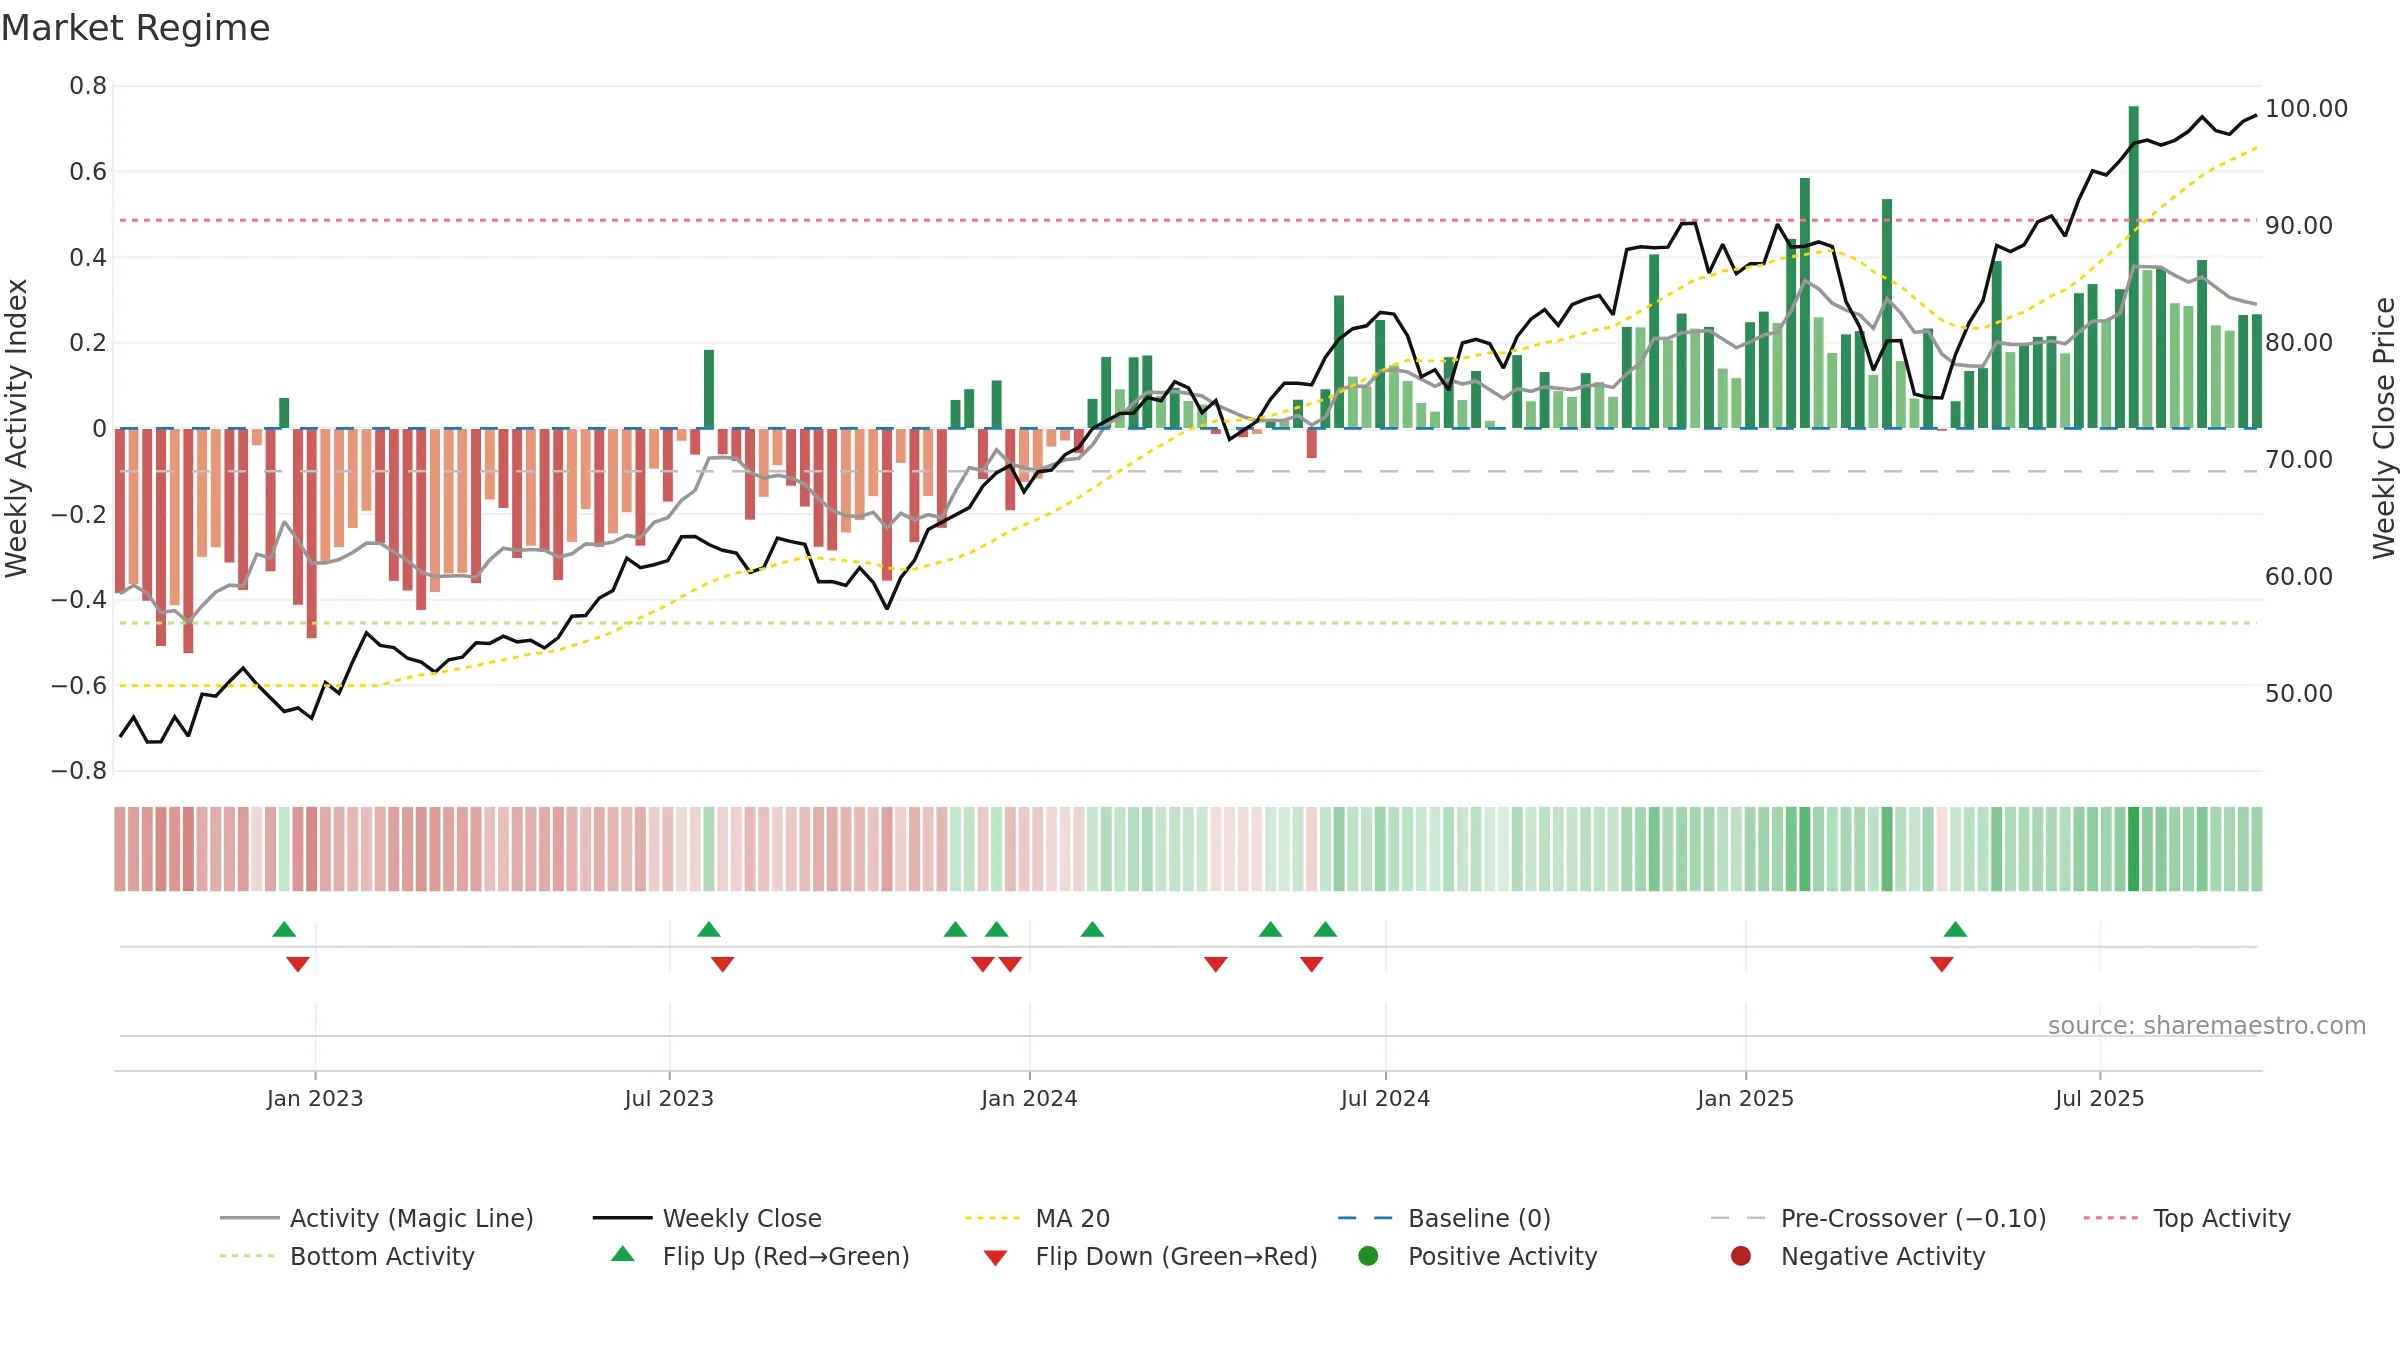
Task: Click the 90.00 price axis label
Action: tap(2299, 225)
